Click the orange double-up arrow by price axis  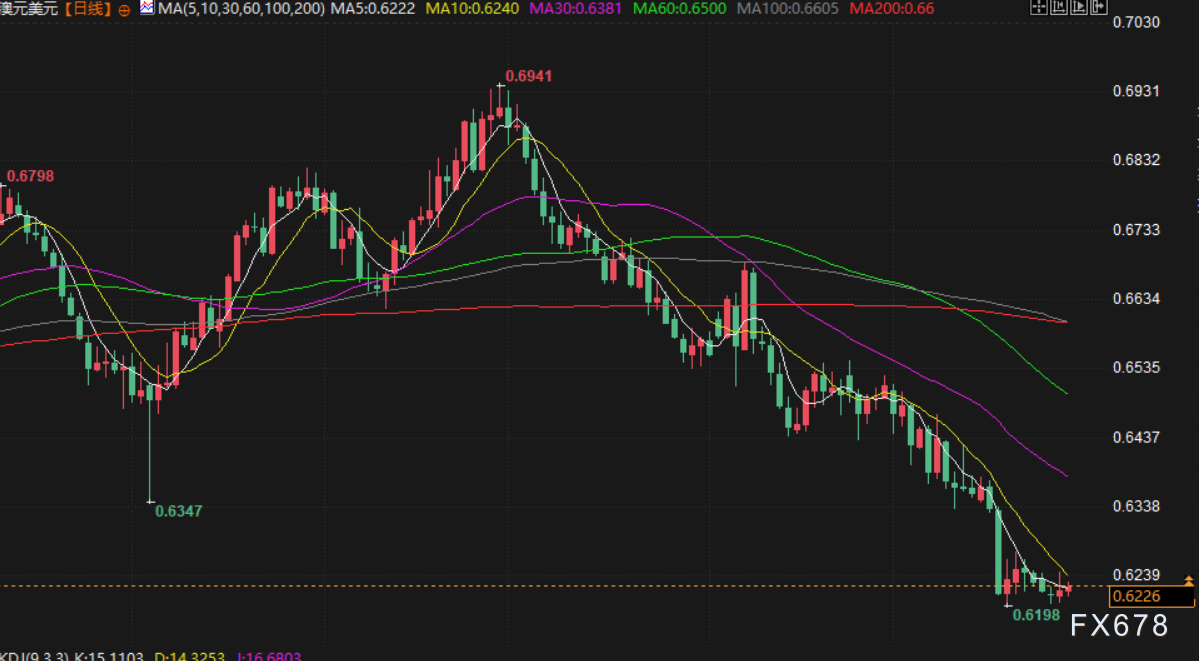pos(1188,580)
